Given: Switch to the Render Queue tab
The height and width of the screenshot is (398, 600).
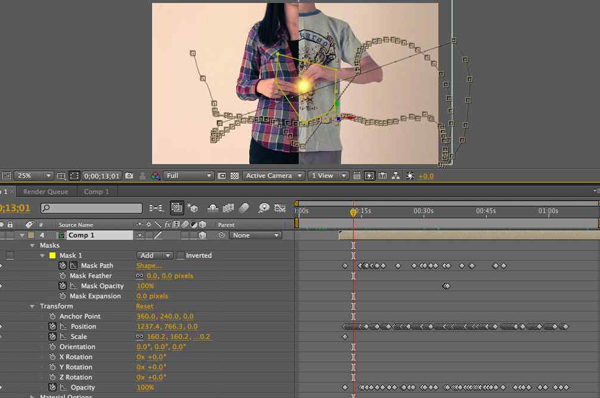Looking at the screenshot, I should pos(46,191).
